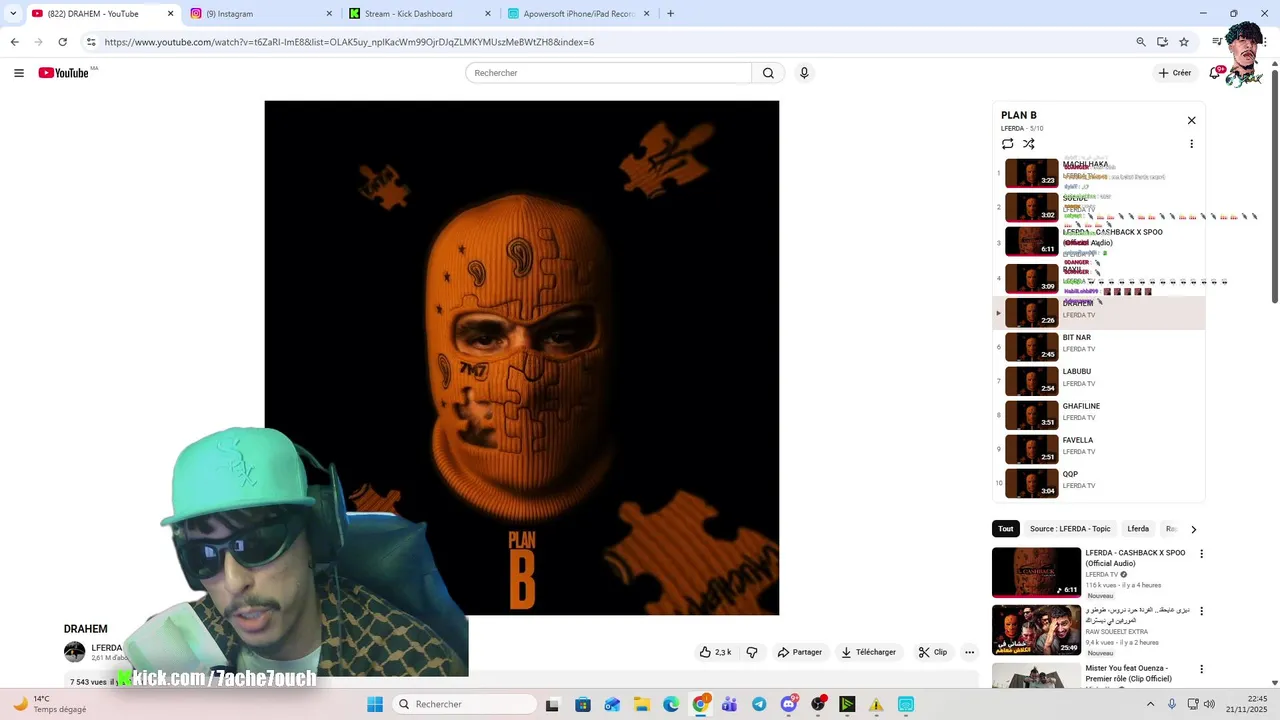Show more filter chips with arrow
1280x720 pixels.
(x=1193, y=529)
